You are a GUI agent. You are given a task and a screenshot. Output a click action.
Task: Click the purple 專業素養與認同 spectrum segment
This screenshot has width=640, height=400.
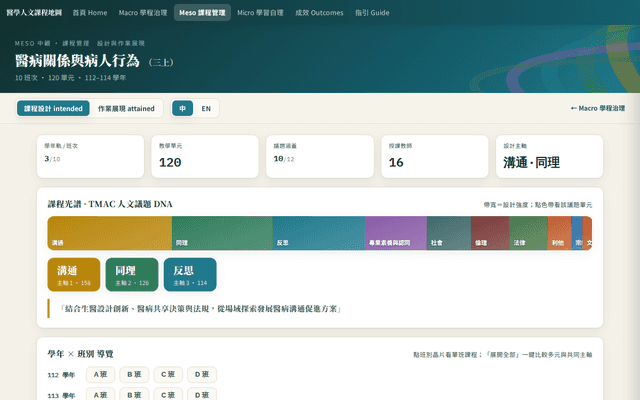[396, 233]
